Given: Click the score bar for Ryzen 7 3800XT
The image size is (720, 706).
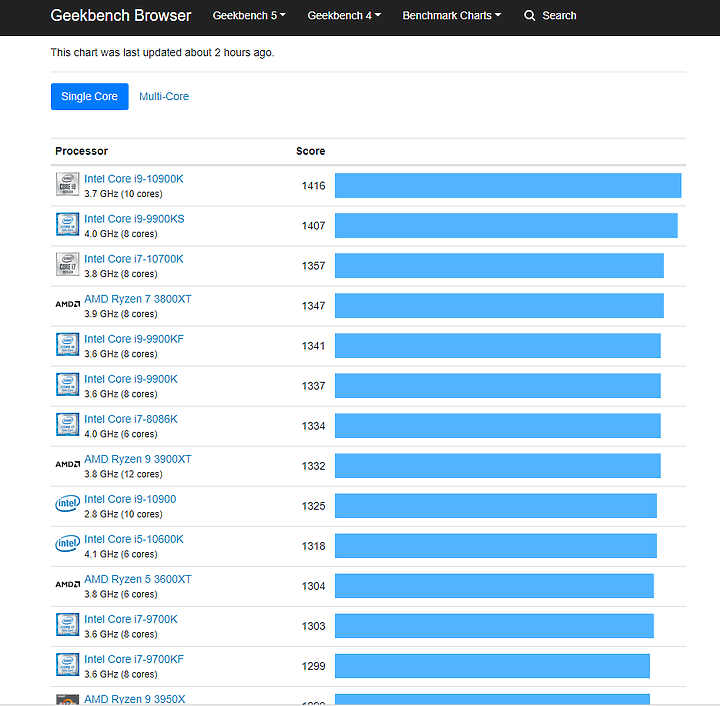Looking at the screenshot, I should 499,305.
